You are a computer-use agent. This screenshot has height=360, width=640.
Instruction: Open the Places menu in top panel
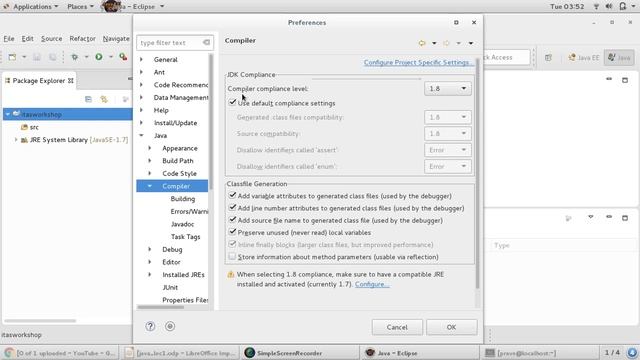click(x=80, y=7)
